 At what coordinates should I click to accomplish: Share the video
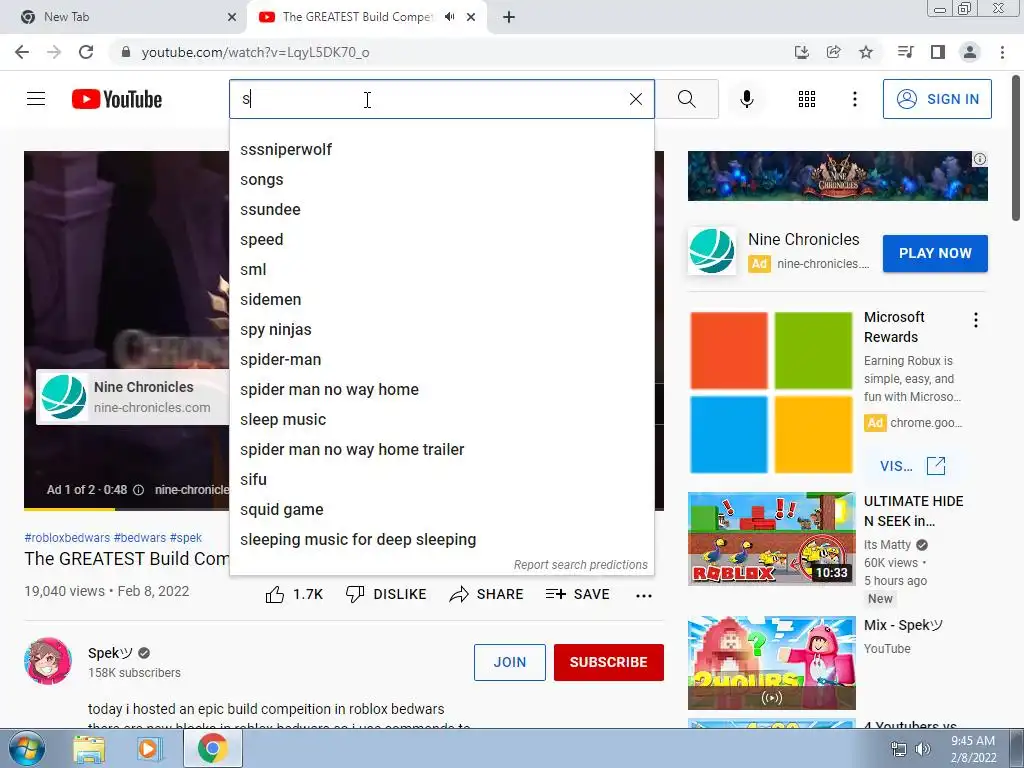[487, 594]
